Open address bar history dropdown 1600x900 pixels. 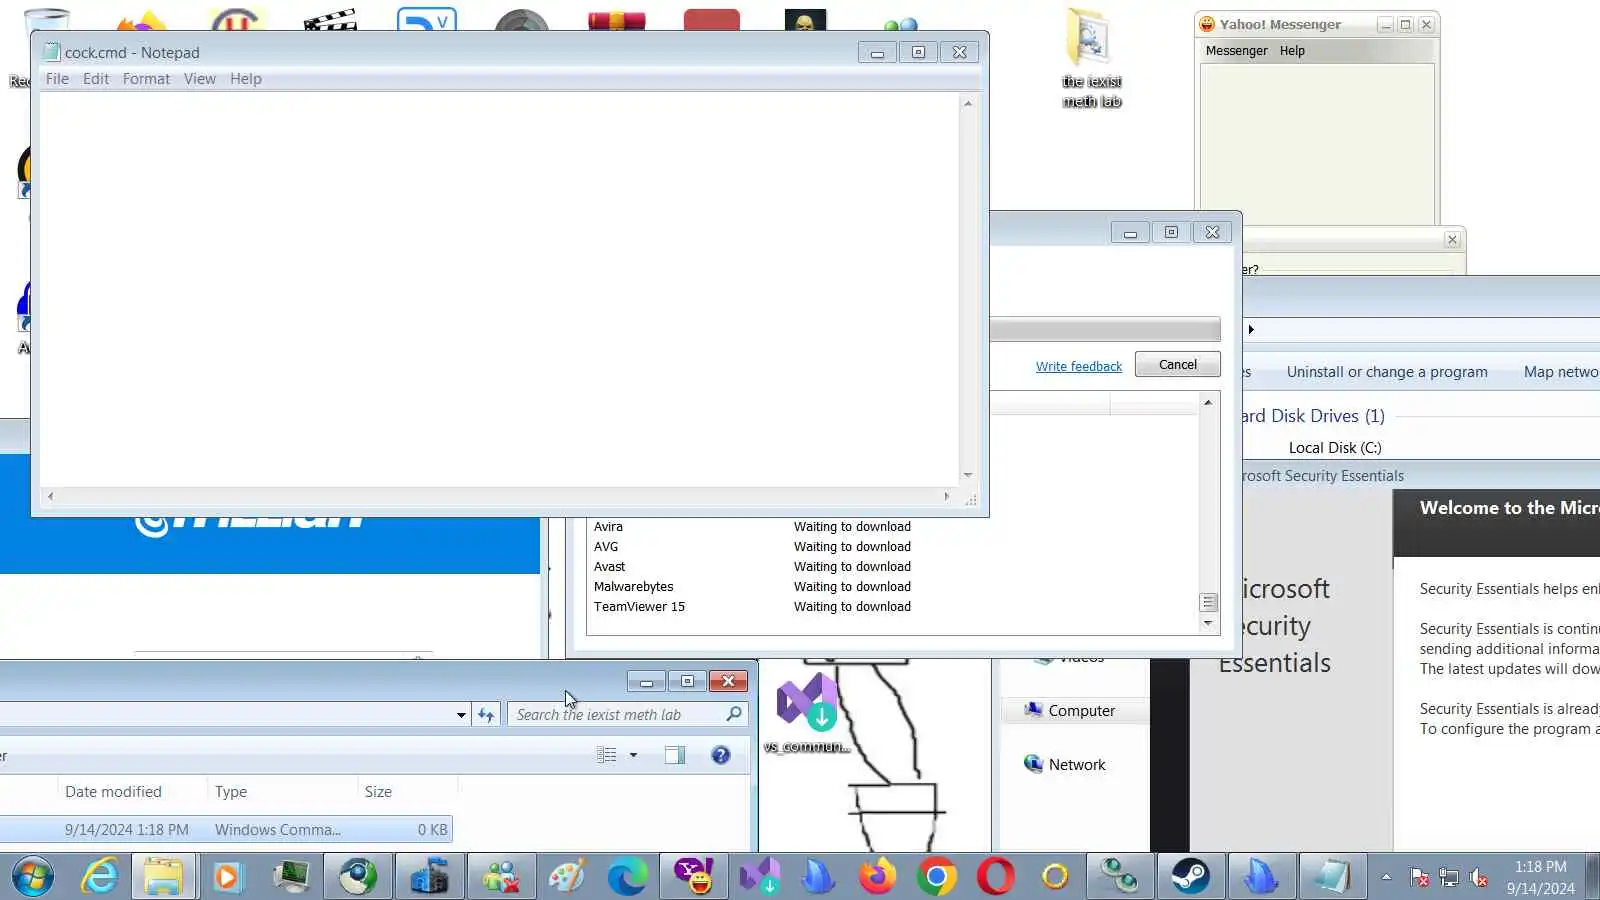(x=461, y=715)
